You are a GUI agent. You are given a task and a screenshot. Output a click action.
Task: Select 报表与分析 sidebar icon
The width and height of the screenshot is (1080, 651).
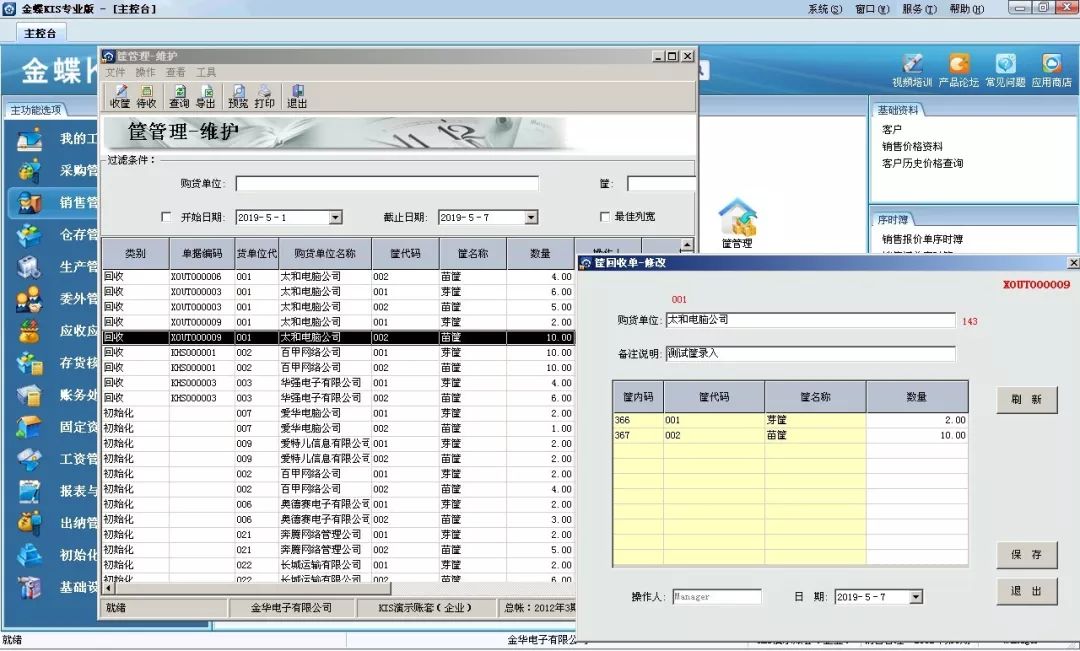[x=30, y=491]
